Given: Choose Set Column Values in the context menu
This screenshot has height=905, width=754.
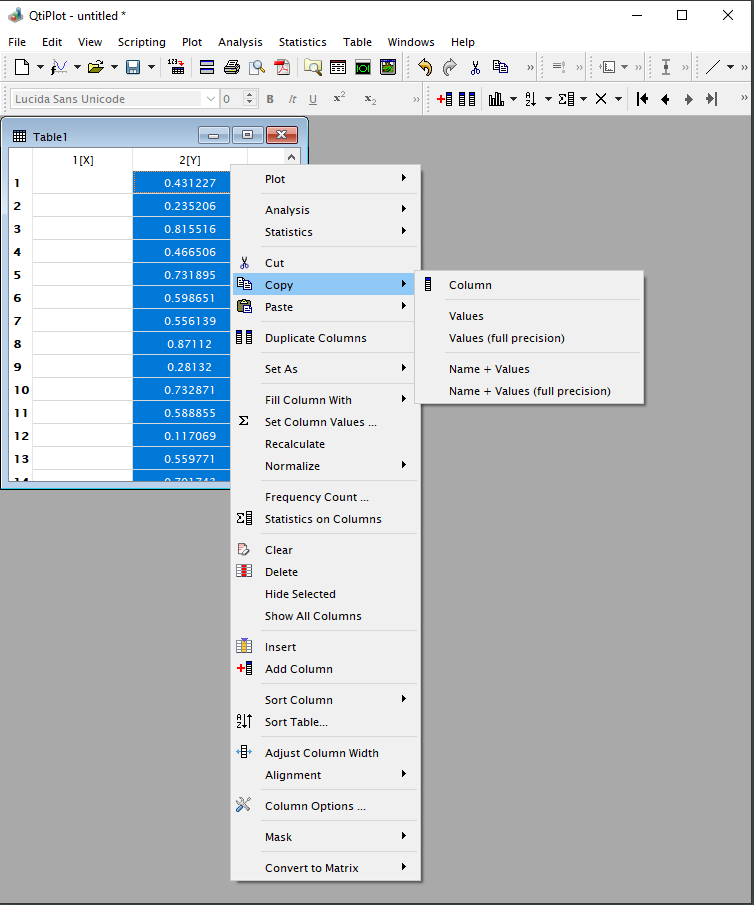Looking at the screenshot, I should pos(320,422).
